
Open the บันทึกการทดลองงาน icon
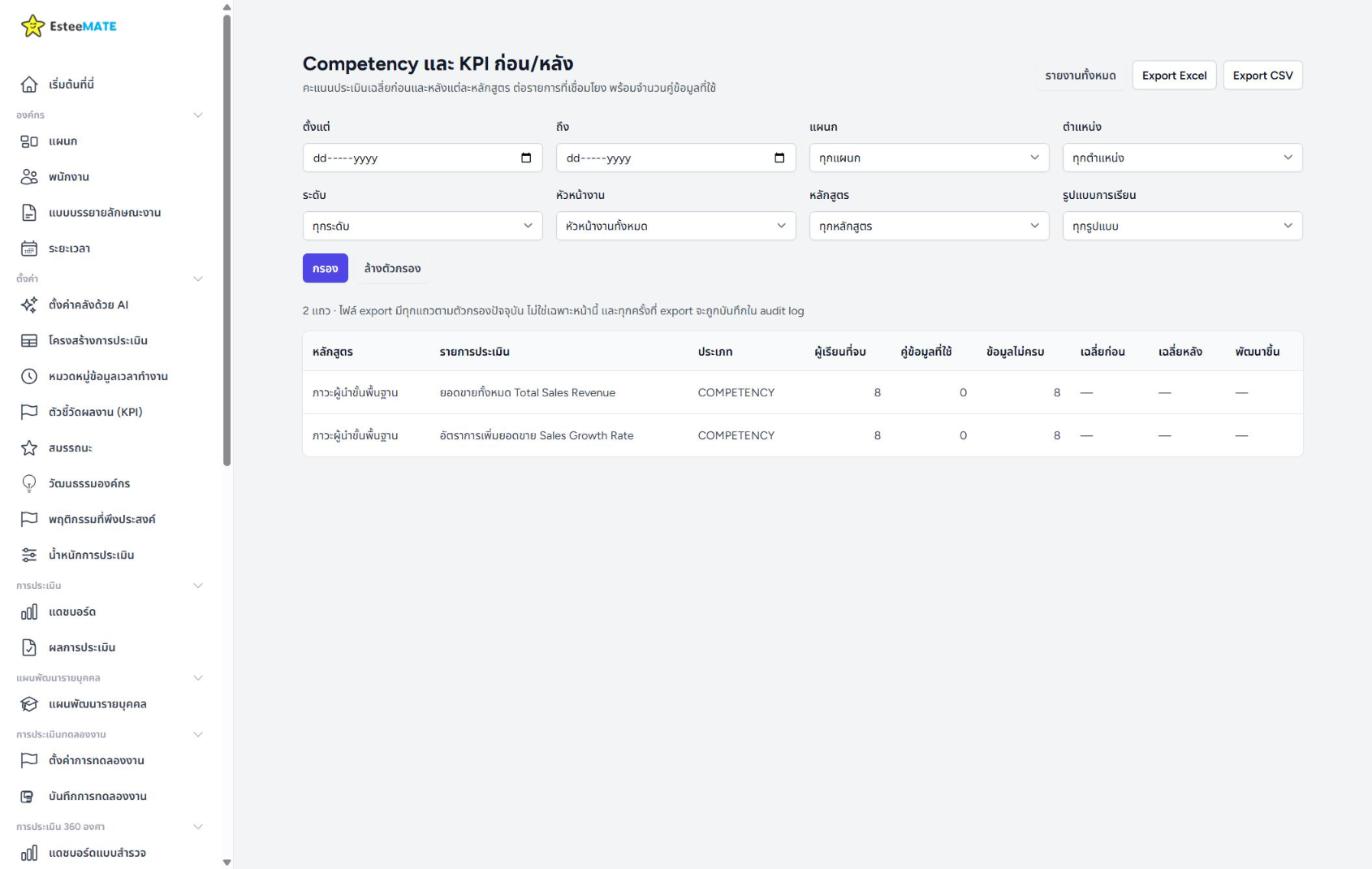29,797
